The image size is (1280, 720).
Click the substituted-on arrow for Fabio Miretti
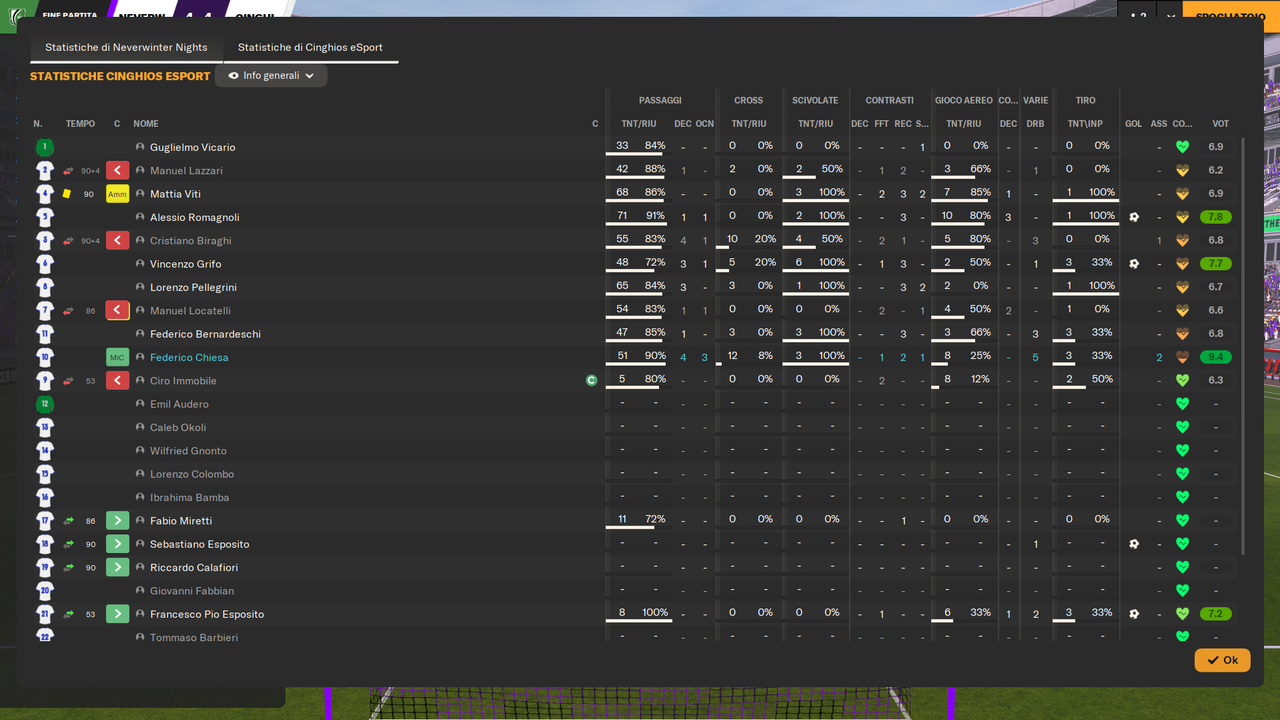[117, 521]
